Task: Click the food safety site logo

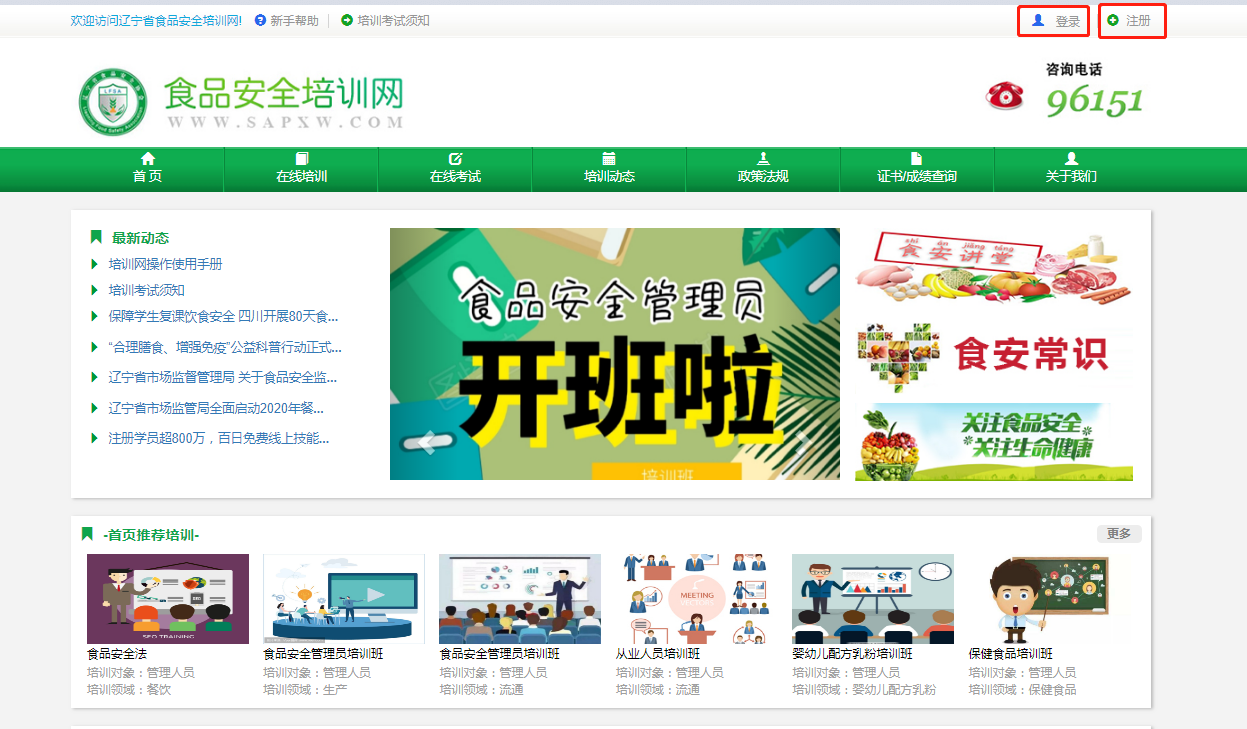Action: point(113,101)
